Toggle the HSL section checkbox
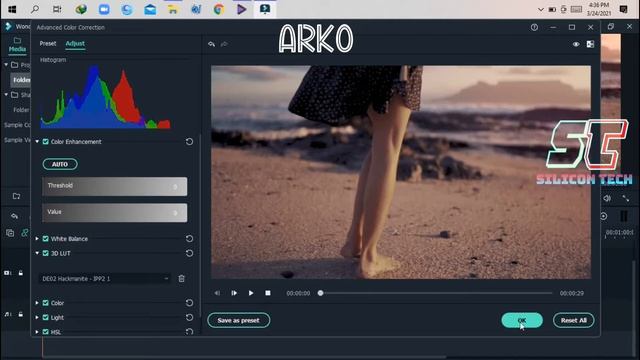 point(46,332)
